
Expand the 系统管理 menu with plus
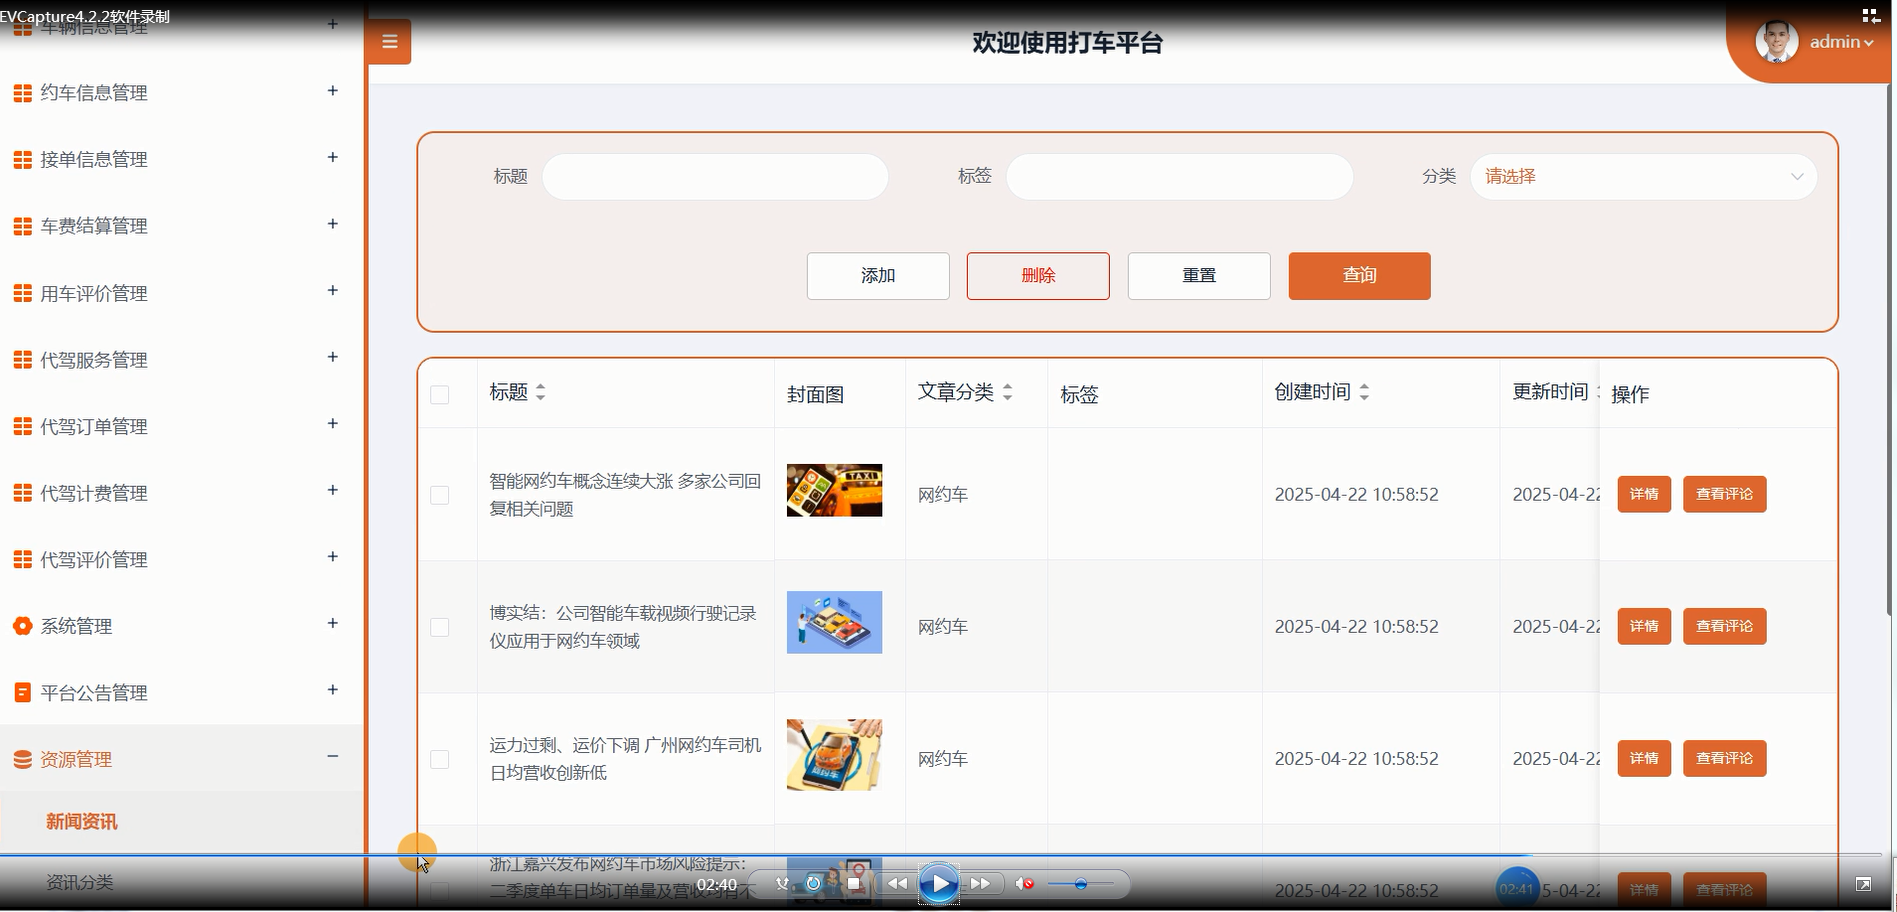click(333, 623)
